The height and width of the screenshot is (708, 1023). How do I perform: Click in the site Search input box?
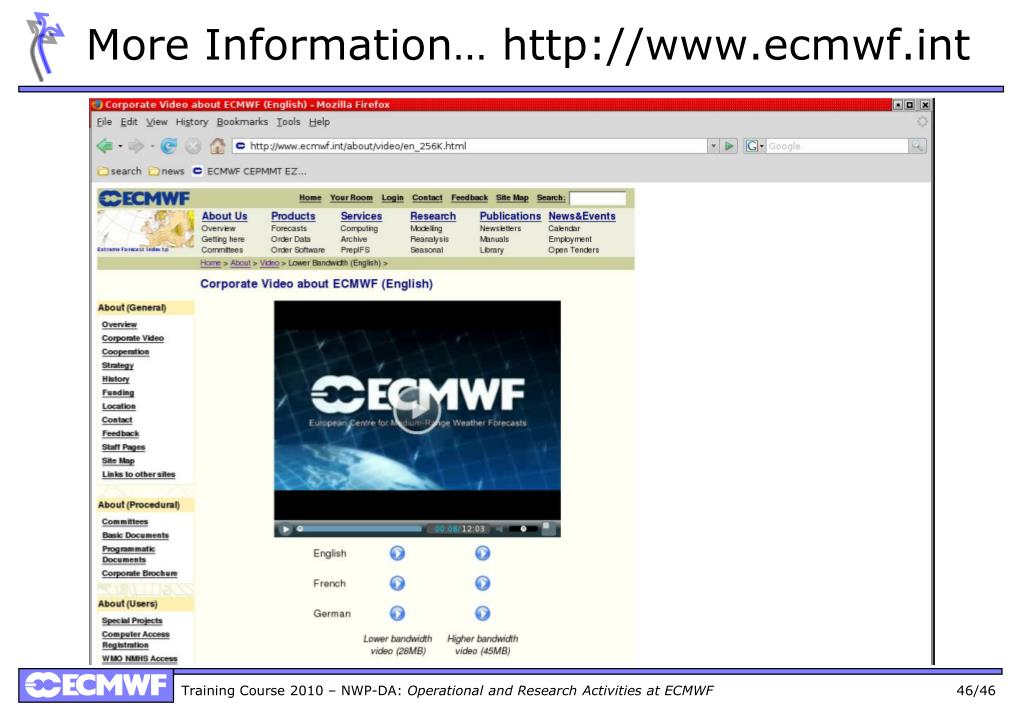pos(597,198)
